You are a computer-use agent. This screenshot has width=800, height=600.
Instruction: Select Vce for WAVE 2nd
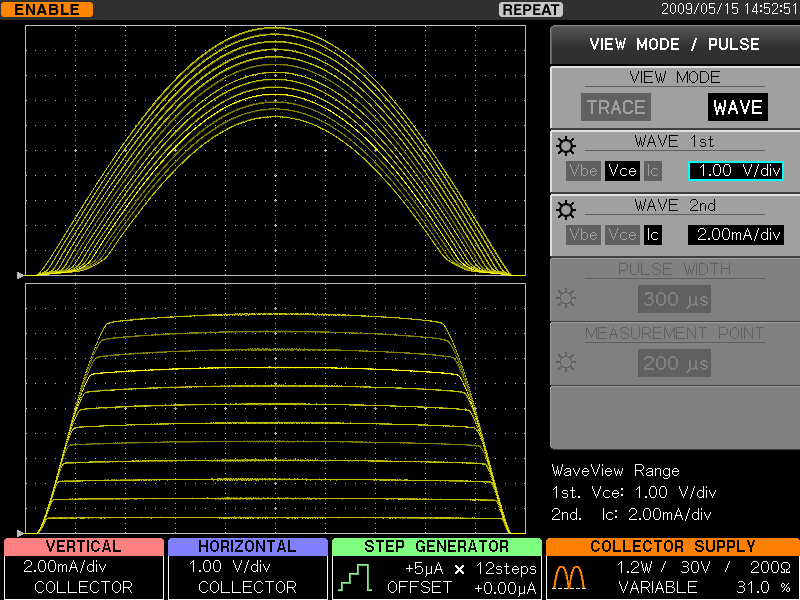[622, 235]
